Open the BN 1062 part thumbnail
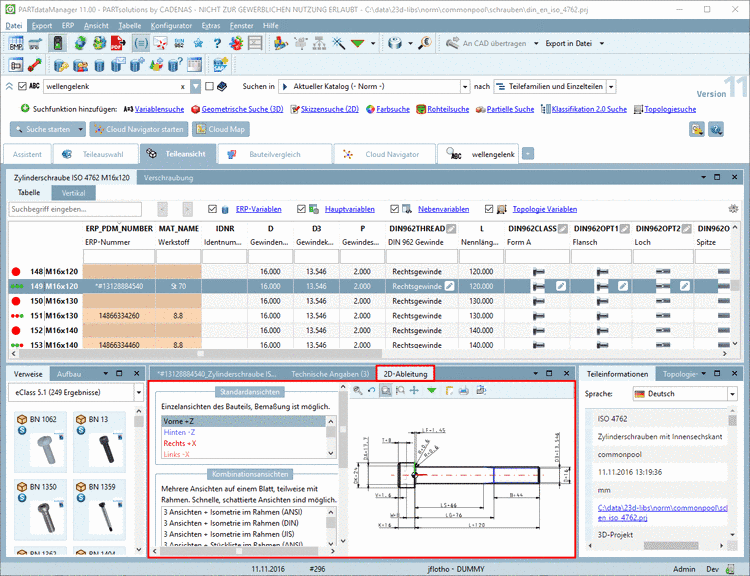This screenshot has height=576, width=750. 41,442
